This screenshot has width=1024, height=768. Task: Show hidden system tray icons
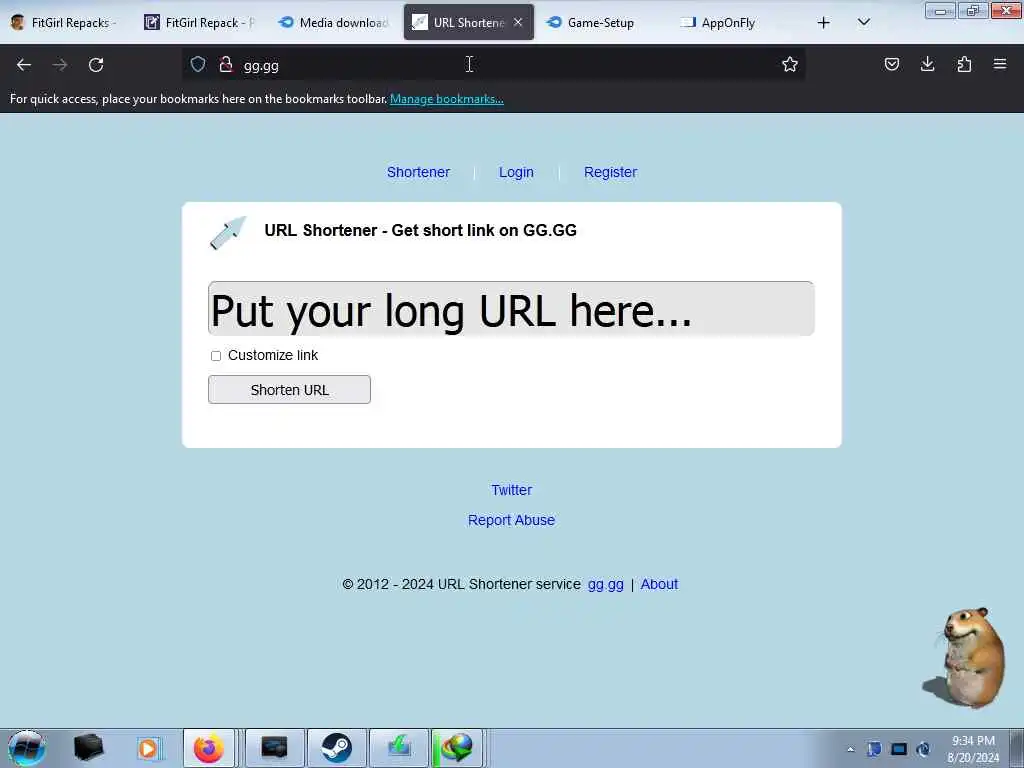(850, 749)
